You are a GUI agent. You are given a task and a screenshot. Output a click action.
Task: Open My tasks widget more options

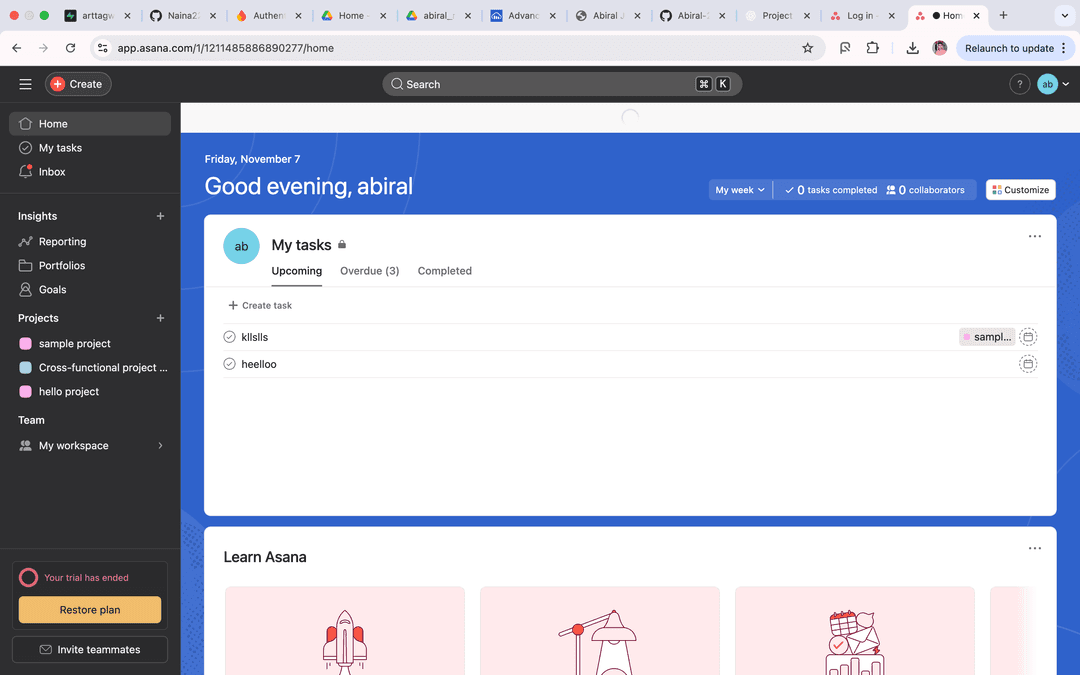[1035, 237]
